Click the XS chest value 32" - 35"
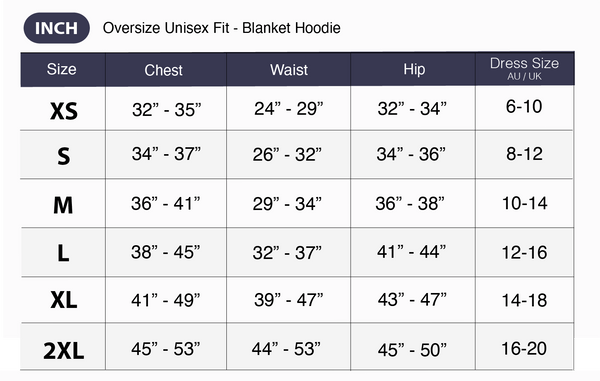This screenshot has height=381, width=600. click(166, 110)
